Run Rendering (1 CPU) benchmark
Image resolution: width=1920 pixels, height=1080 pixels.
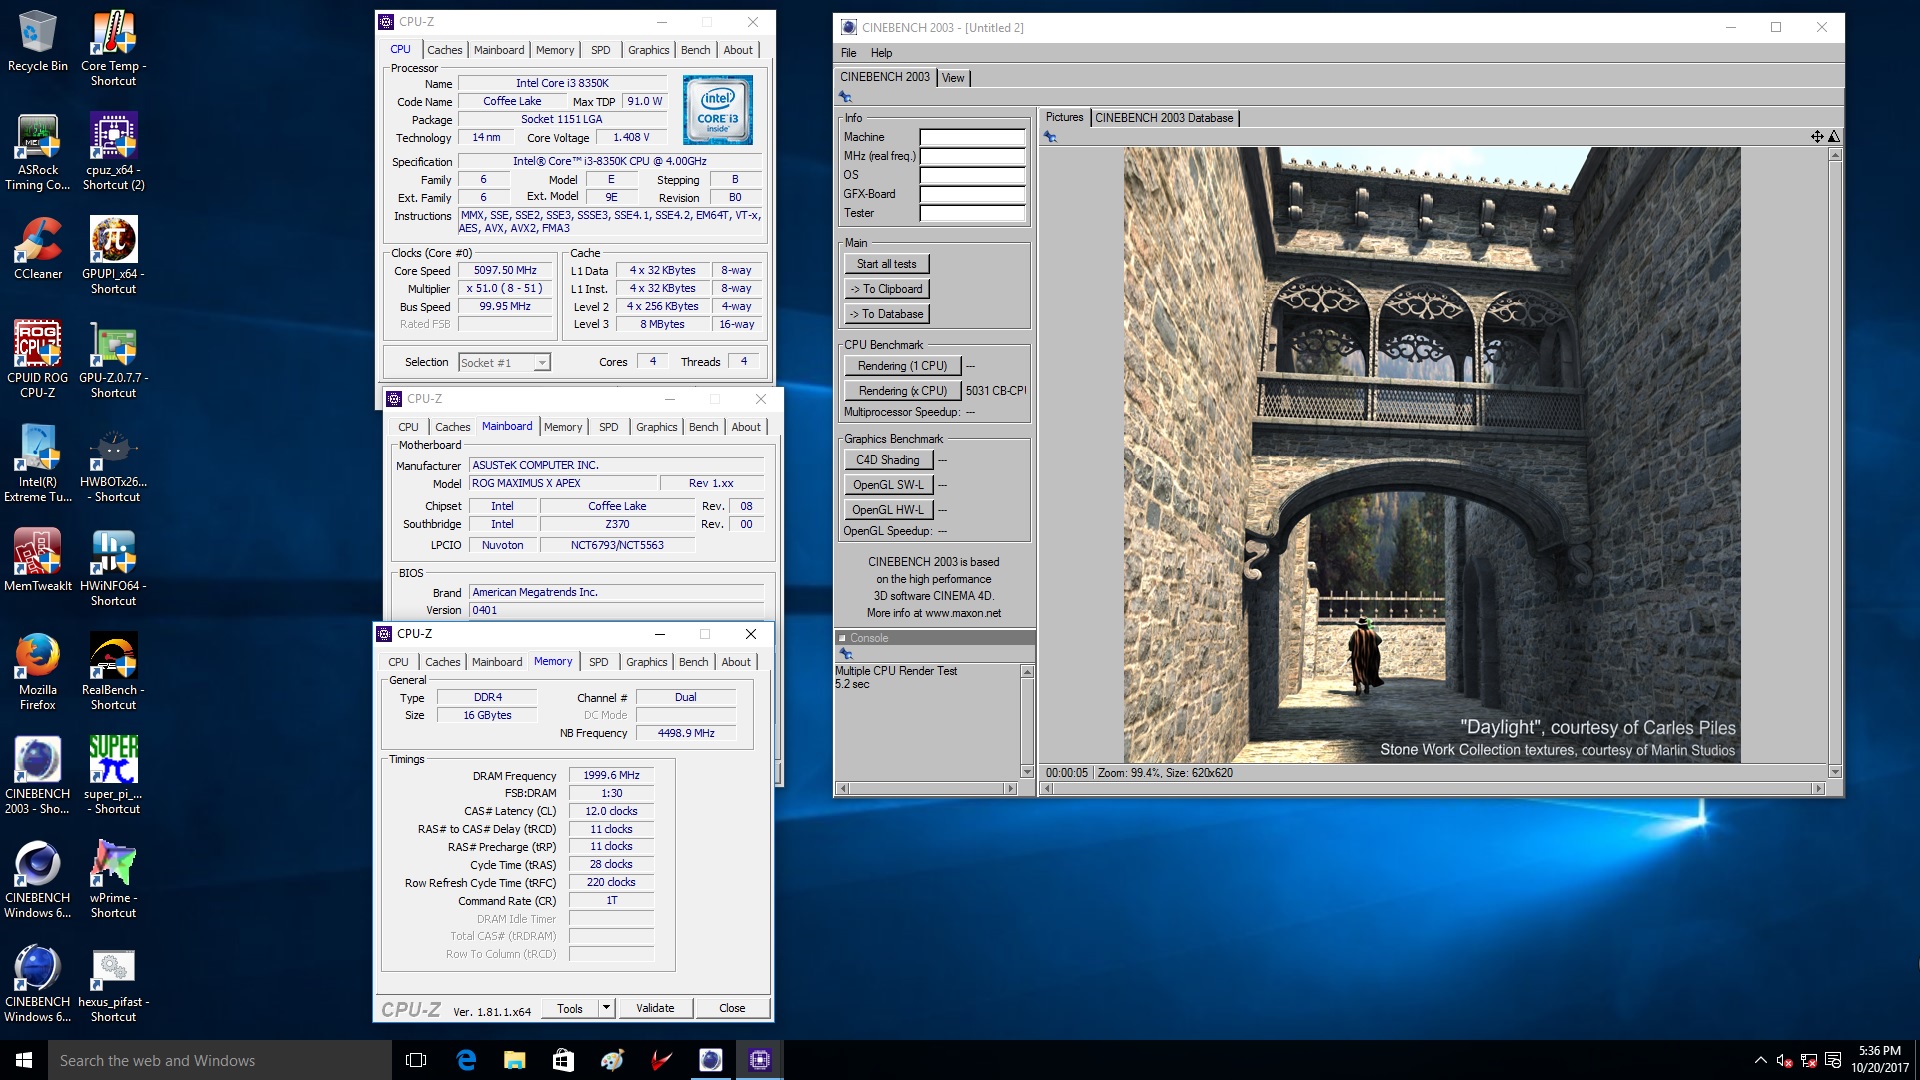point(902,366)
